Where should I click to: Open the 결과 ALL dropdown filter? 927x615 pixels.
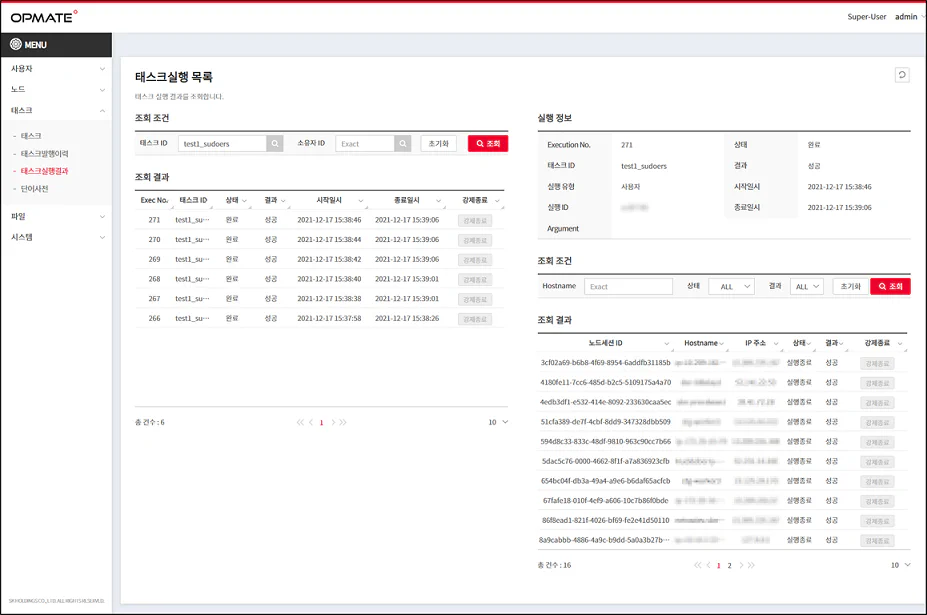coord(805,287)
